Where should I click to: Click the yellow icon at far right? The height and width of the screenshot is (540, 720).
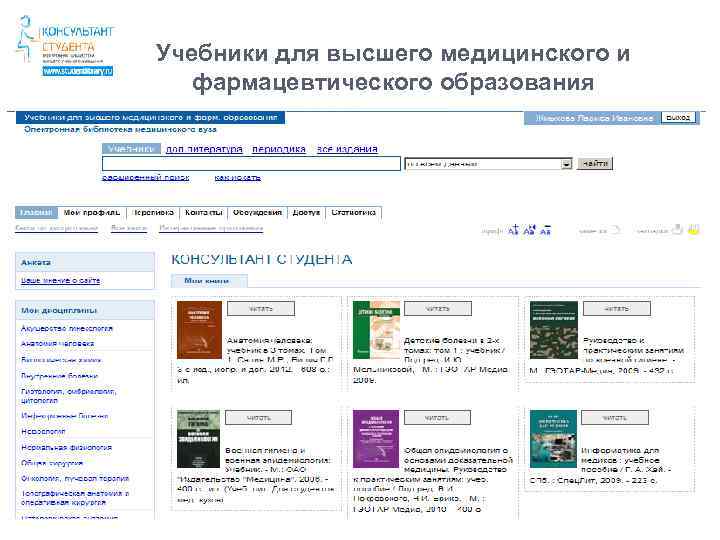coord(693,230)
